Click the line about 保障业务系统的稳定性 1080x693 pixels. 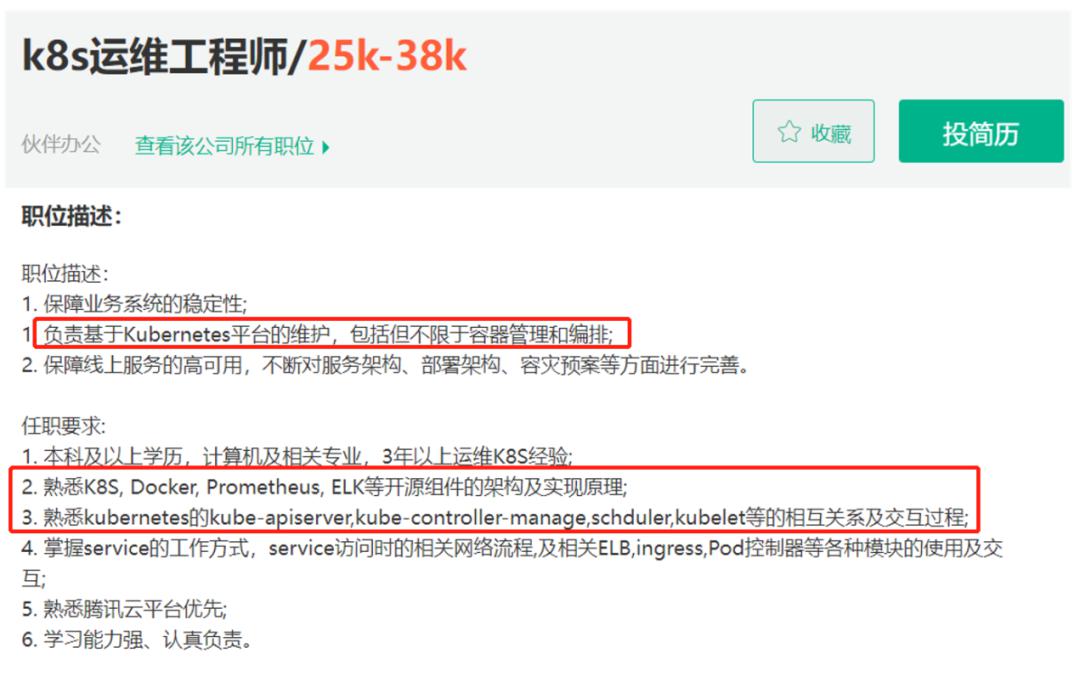(x=134, y=304)
